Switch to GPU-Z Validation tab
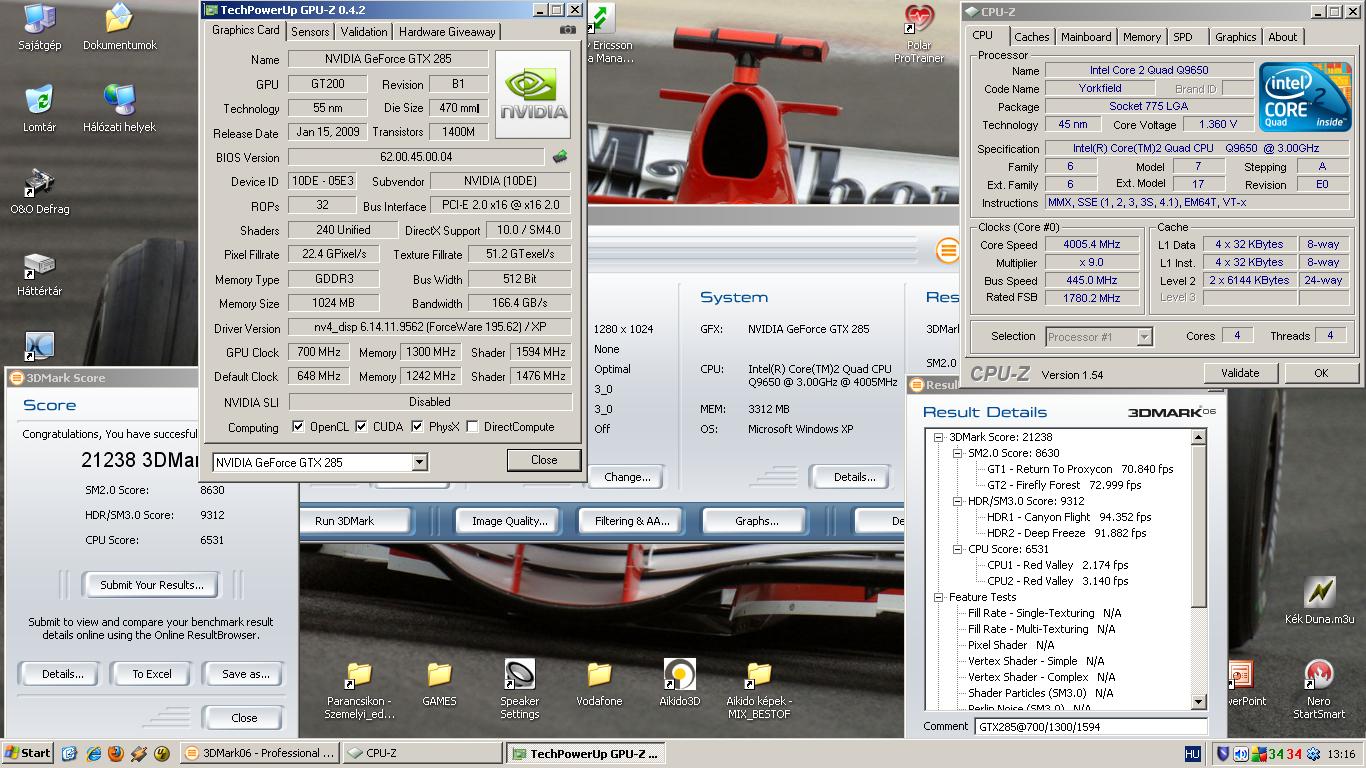The image size is (1366, 768). [364, 32]
